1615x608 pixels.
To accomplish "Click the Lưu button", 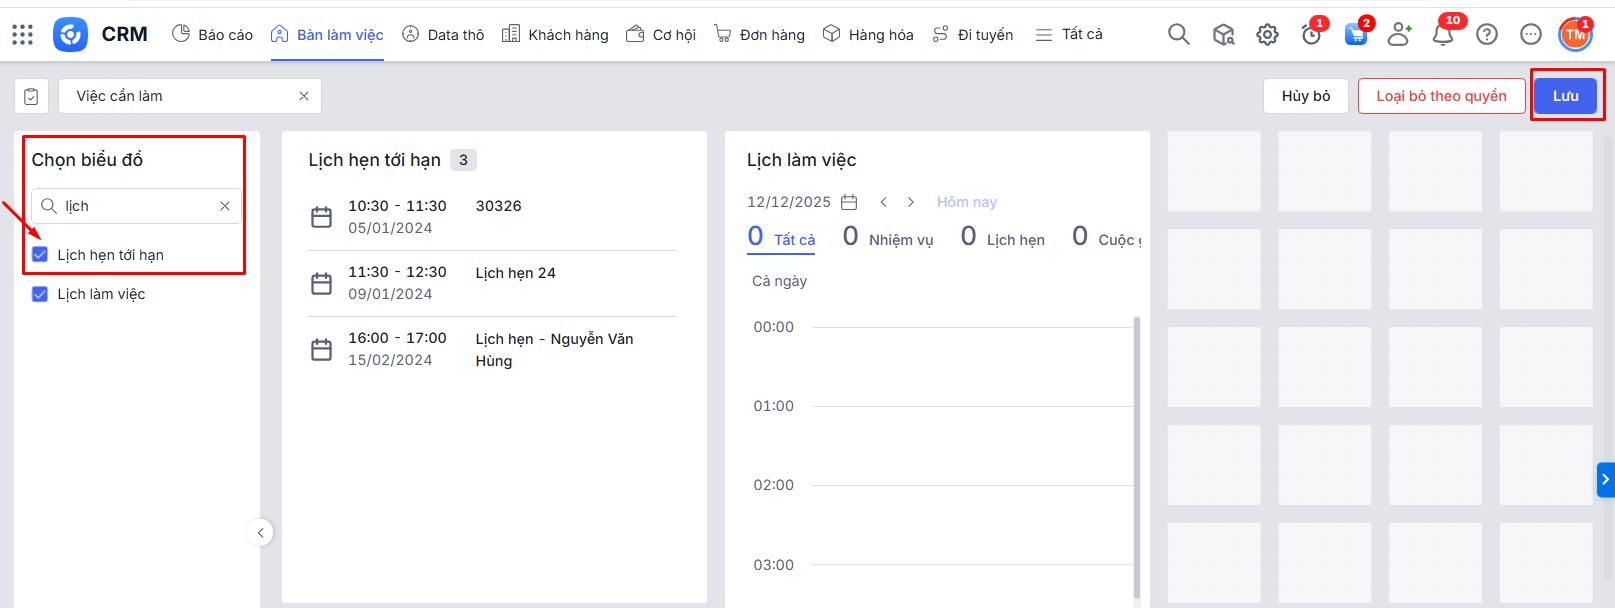I will 1565,96.
